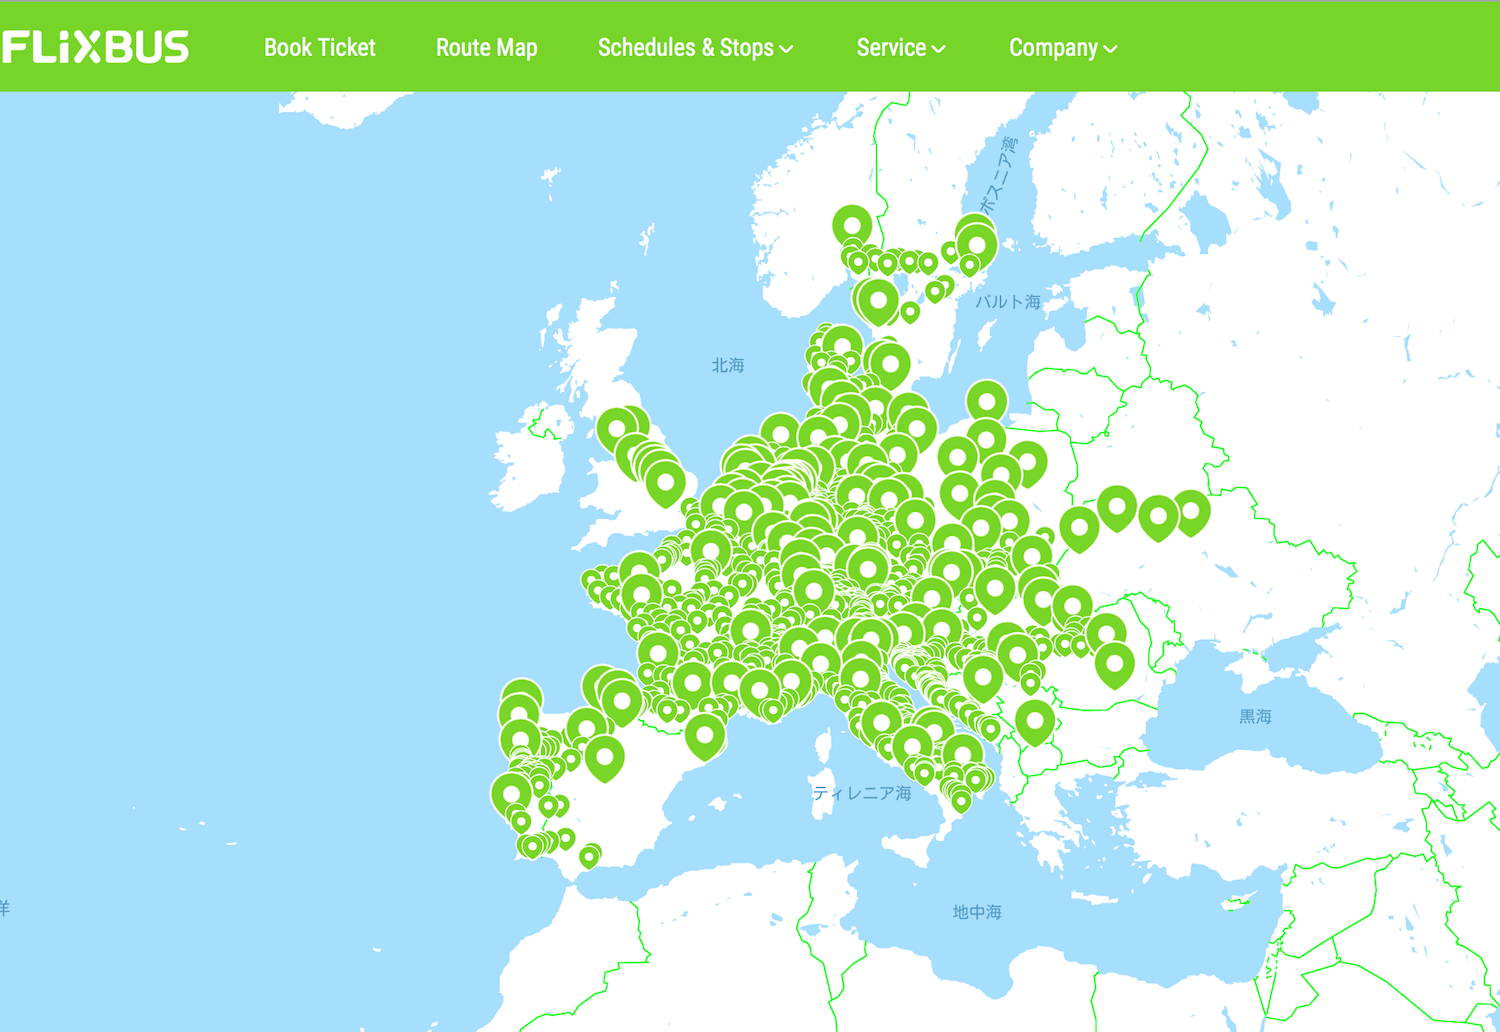Open the FlixBus logo home link
Viewport: 1500px width, 1032px height.
click(95, 47)
